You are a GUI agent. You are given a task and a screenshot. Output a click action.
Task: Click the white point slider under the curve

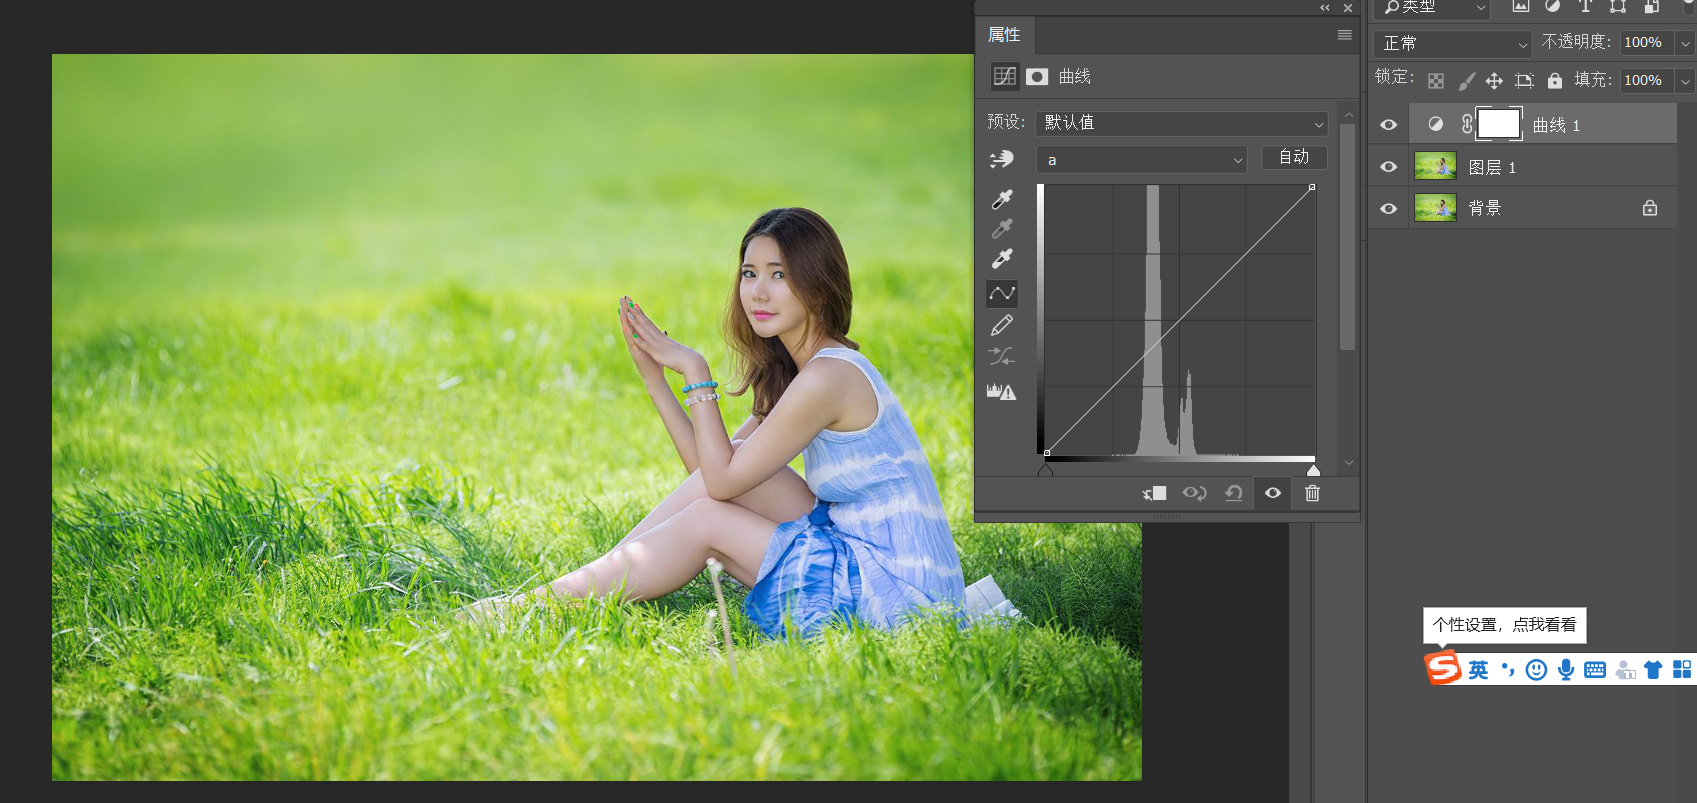(x=1313, y=470)
